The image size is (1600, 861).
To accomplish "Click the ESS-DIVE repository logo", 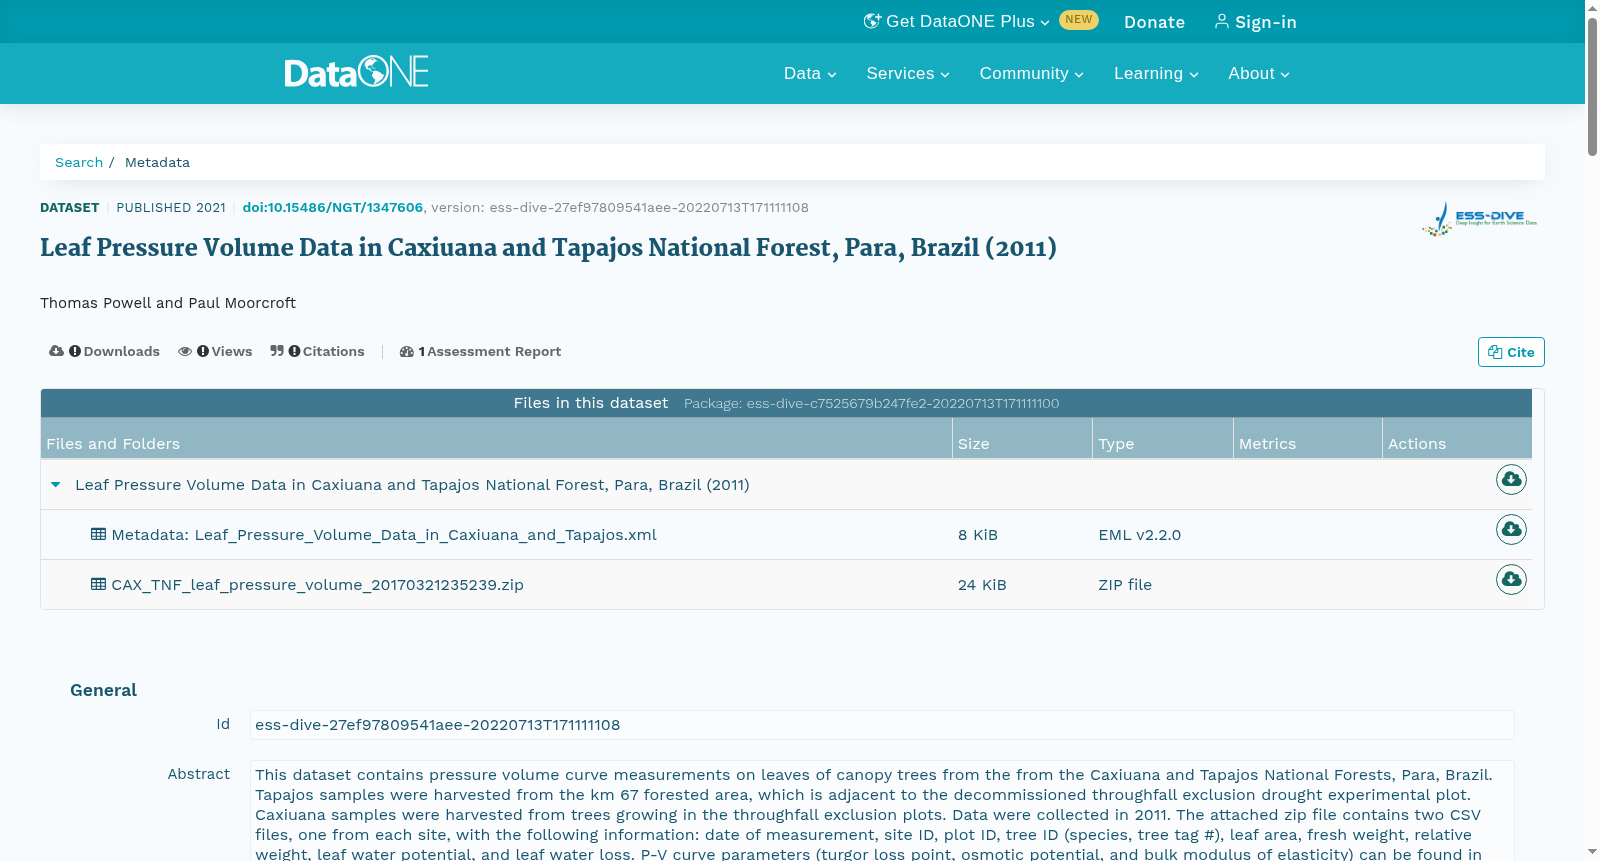I will [x=1480, y=219].
